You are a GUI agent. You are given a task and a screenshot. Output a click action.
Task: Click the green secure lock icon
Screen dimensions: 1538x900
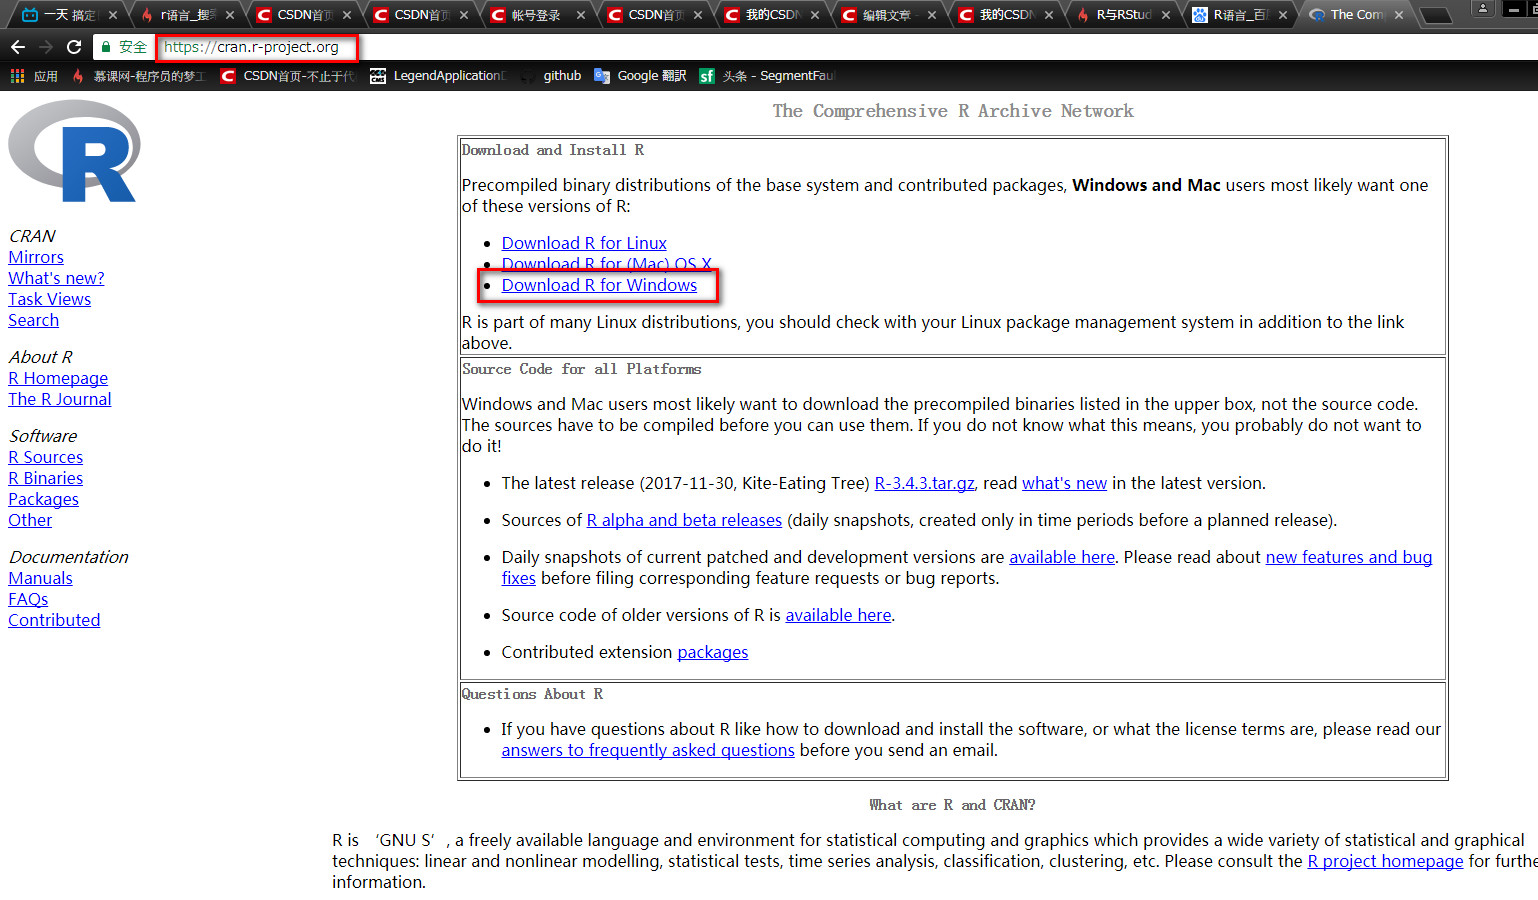(x=106, y=47)
